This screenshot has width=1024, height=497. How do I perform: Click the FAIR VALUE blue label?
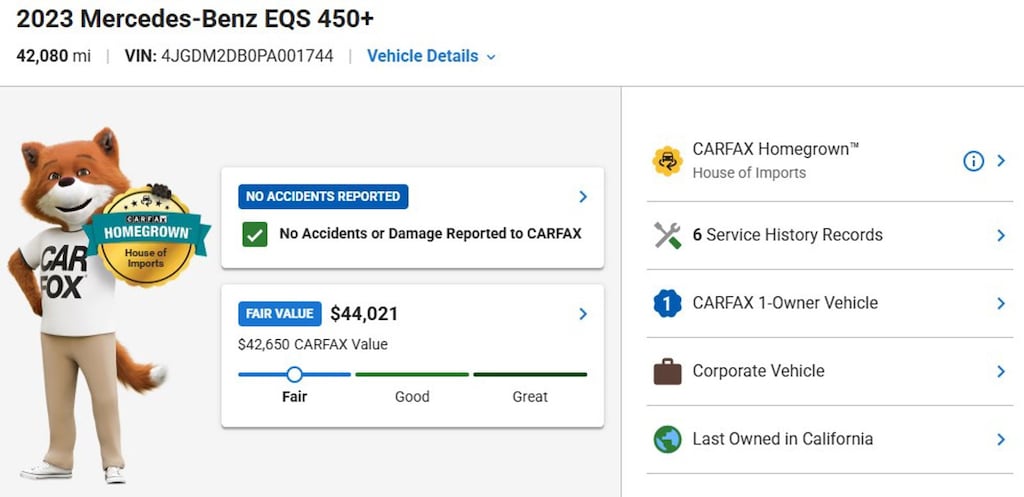click(x=280, y=313)
